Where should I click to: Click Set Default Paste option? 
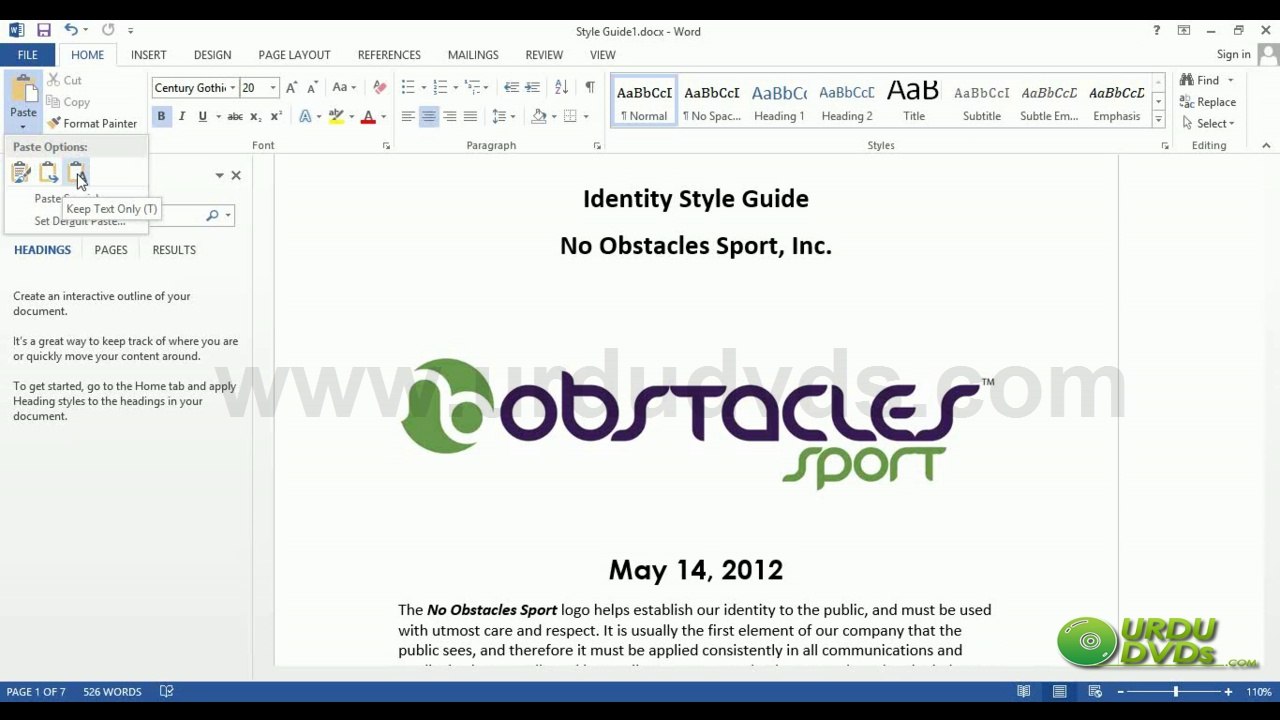pyautogui.click(x=80, y=221)
